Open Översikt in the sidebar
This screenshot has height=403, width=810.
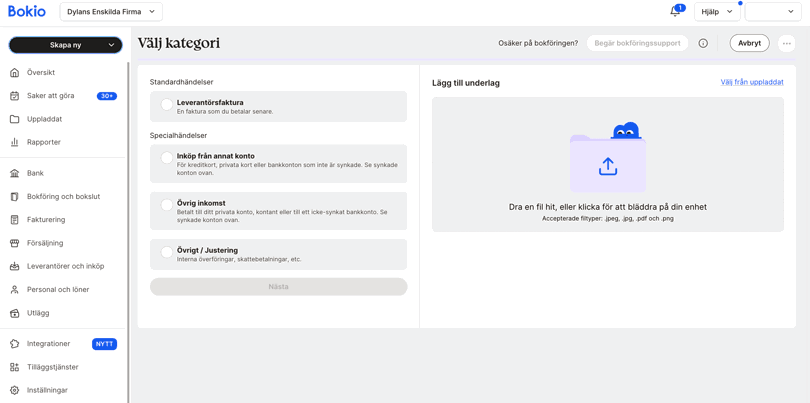(x=41, y=72)
